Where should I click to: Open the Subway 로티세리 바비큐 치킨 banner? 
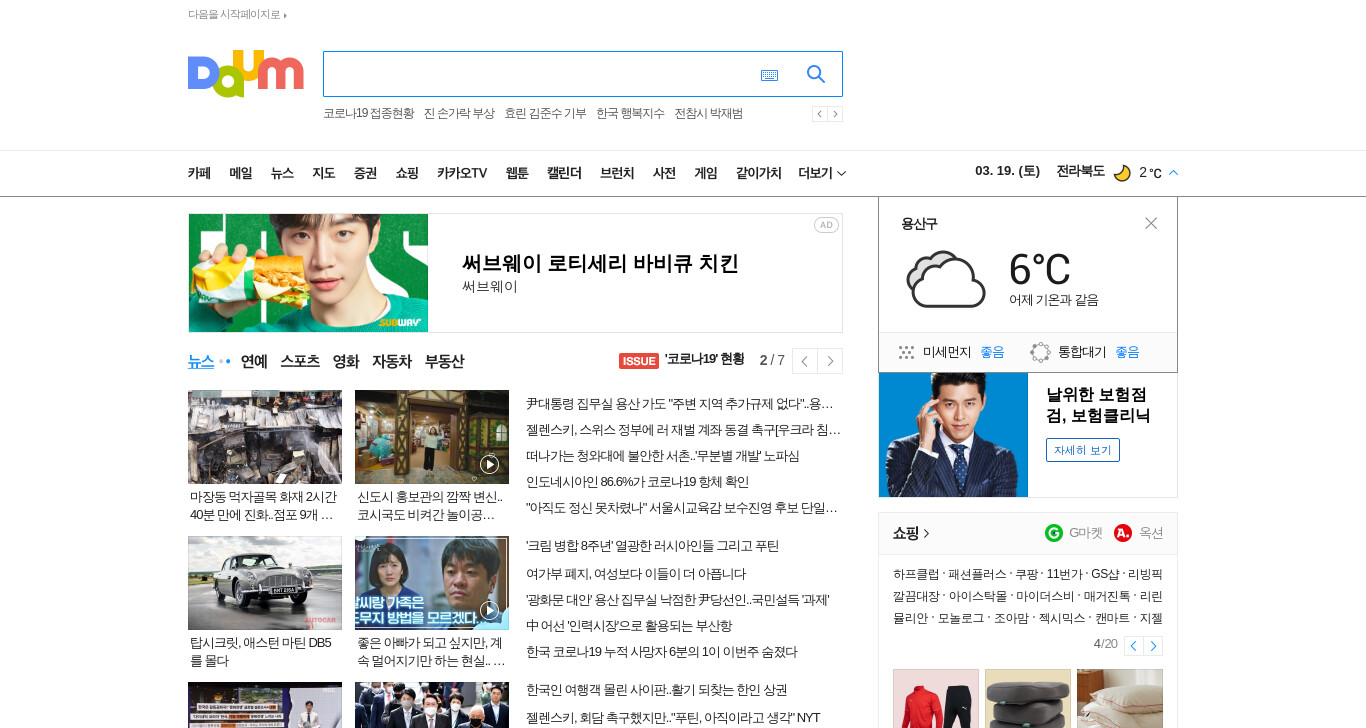515,273
